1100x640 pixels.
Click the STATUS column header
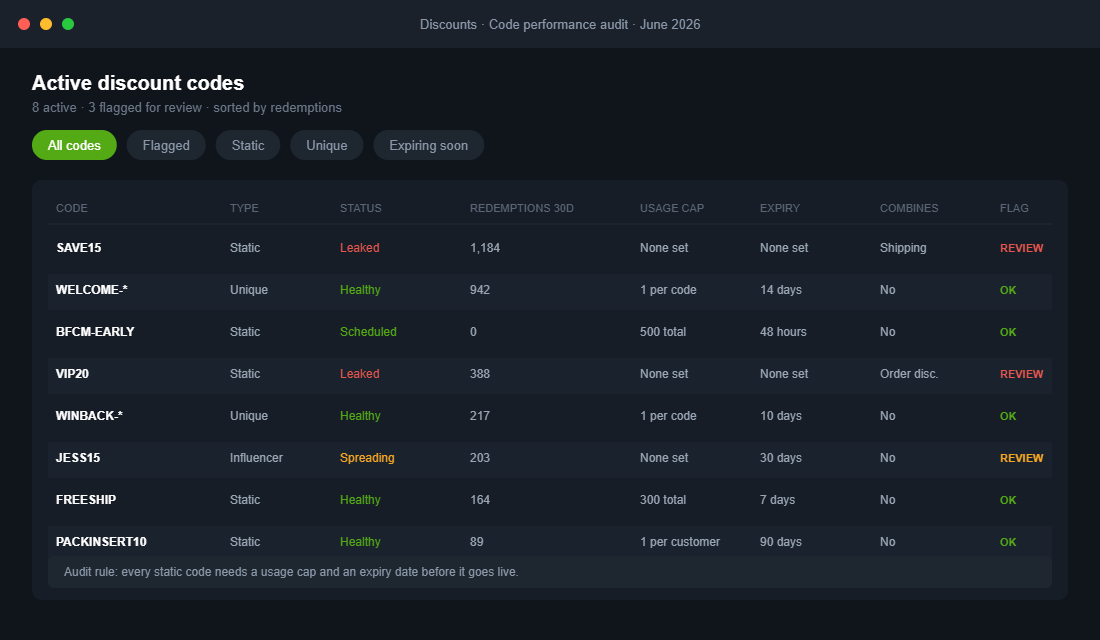coord(361,208)
